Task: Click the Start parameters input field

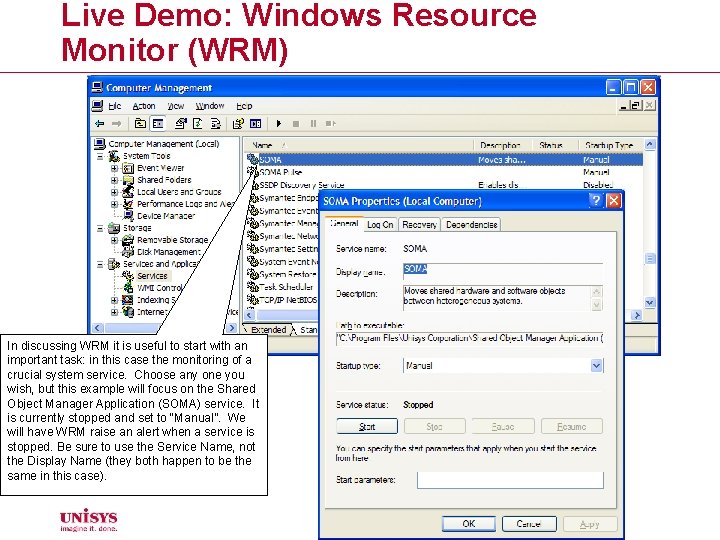Action: point(510,480)
